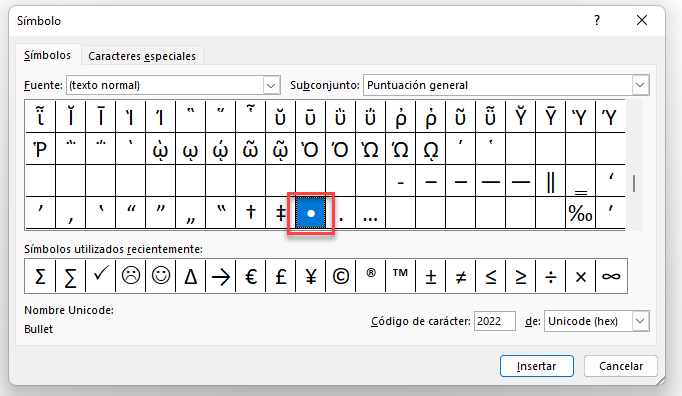Select the copyright © symbol
Viewport: 682px width, 396px height.
(341, 276)
